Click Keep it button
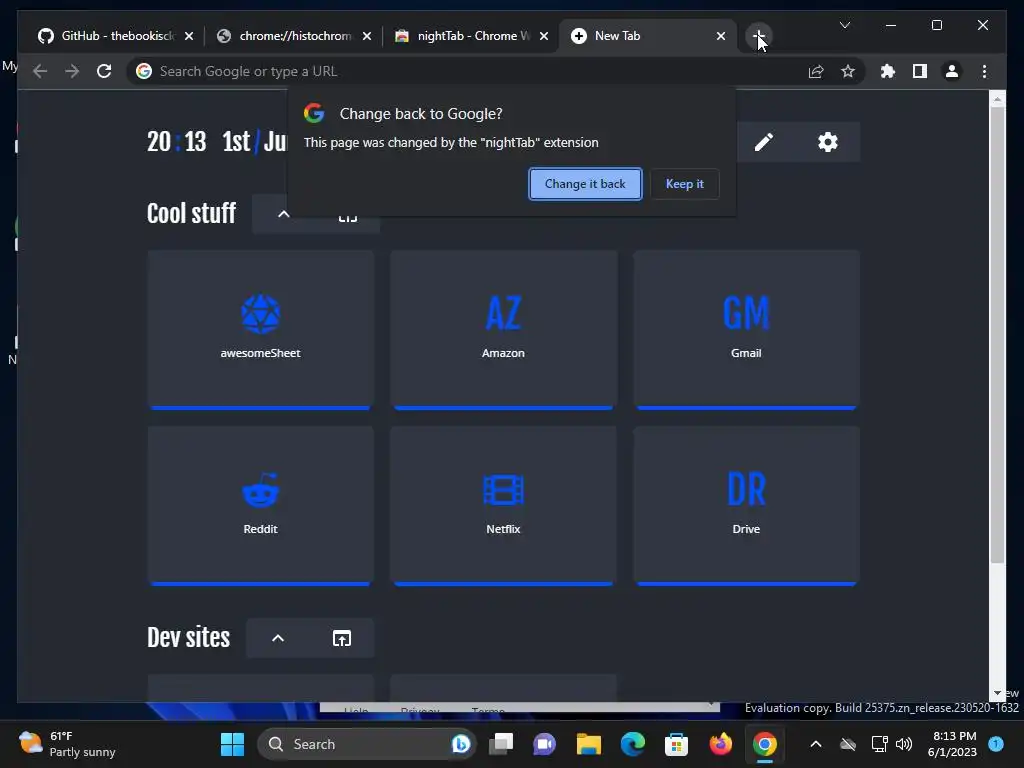The width and height of the screenshot is (1024, 768). click(684, 184)
